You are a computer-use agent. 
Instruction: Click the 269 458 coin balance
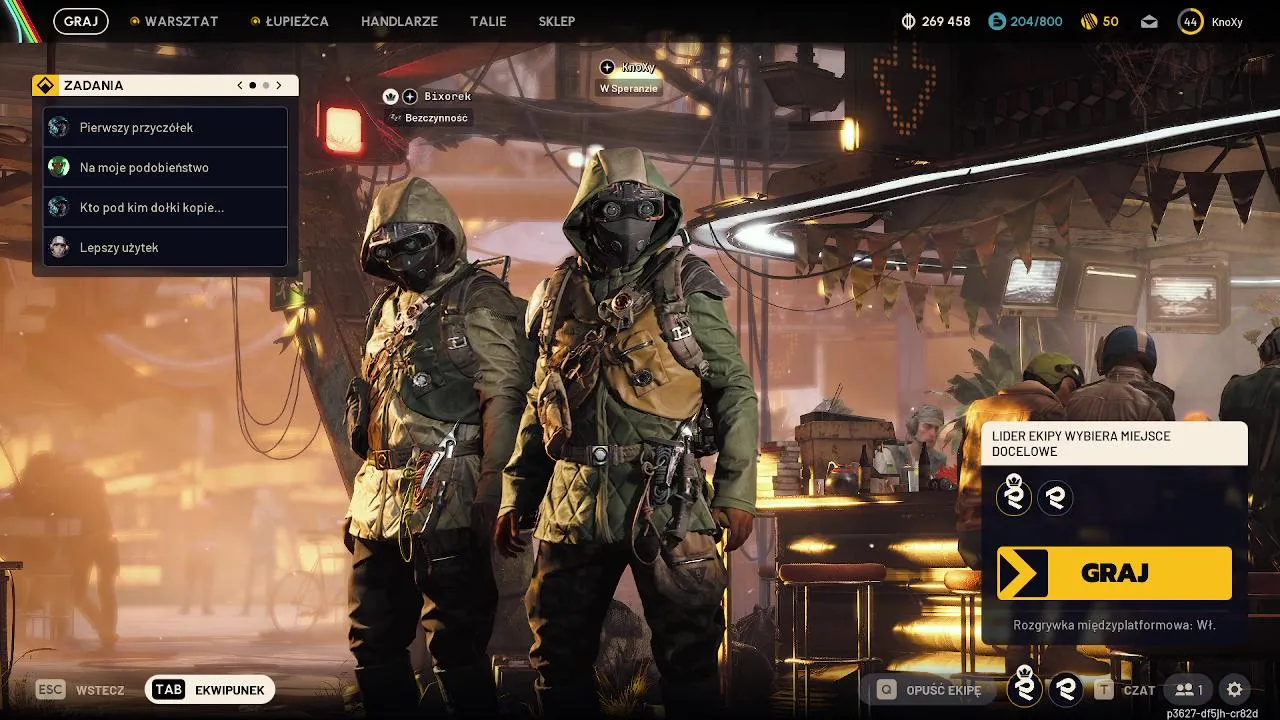(x=946, y=21)
